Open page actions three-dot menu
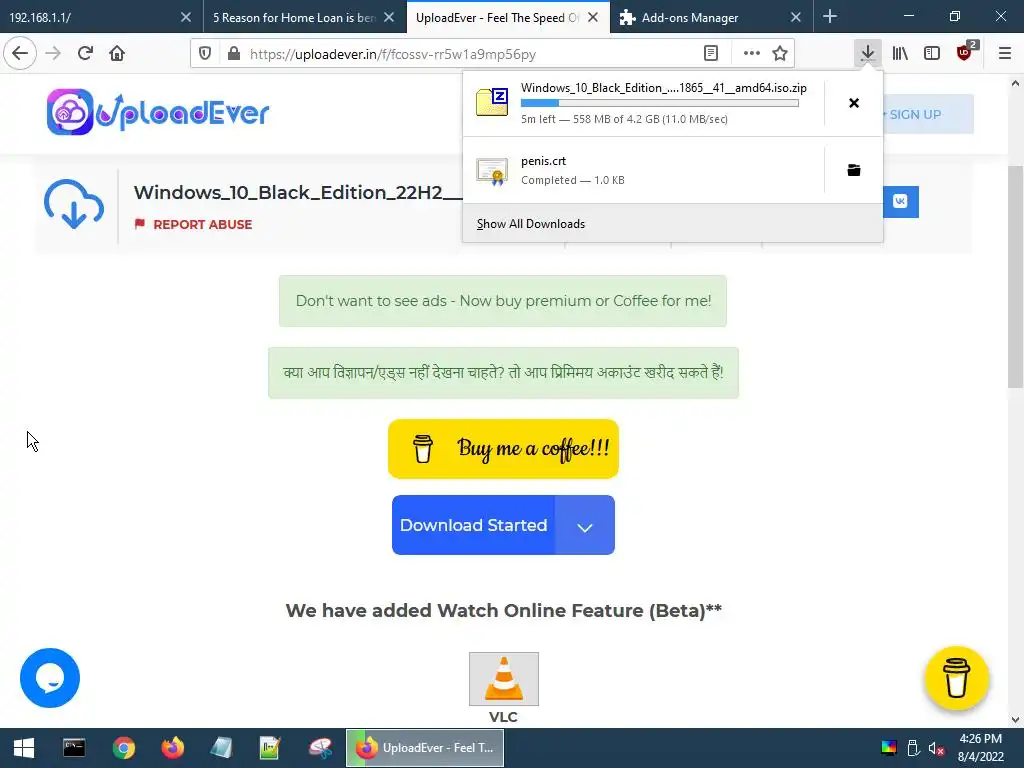This screenshot has height=768, width=1024. (x=752, y=54)
